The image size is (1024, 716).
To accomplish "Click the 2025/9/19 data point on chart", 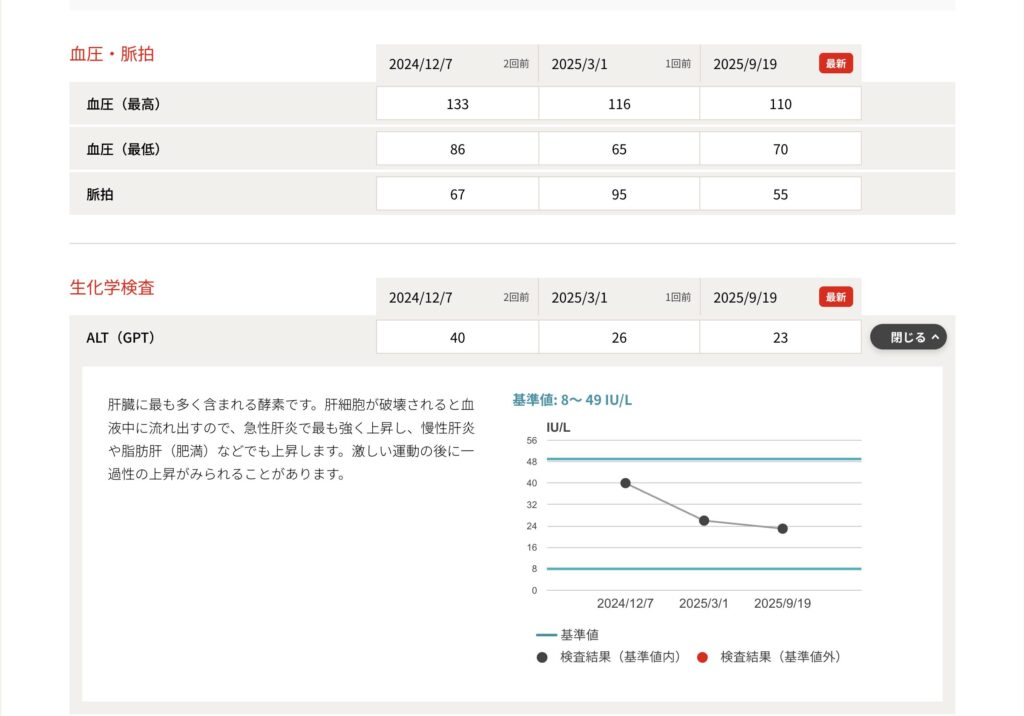I will pos(782,528).
